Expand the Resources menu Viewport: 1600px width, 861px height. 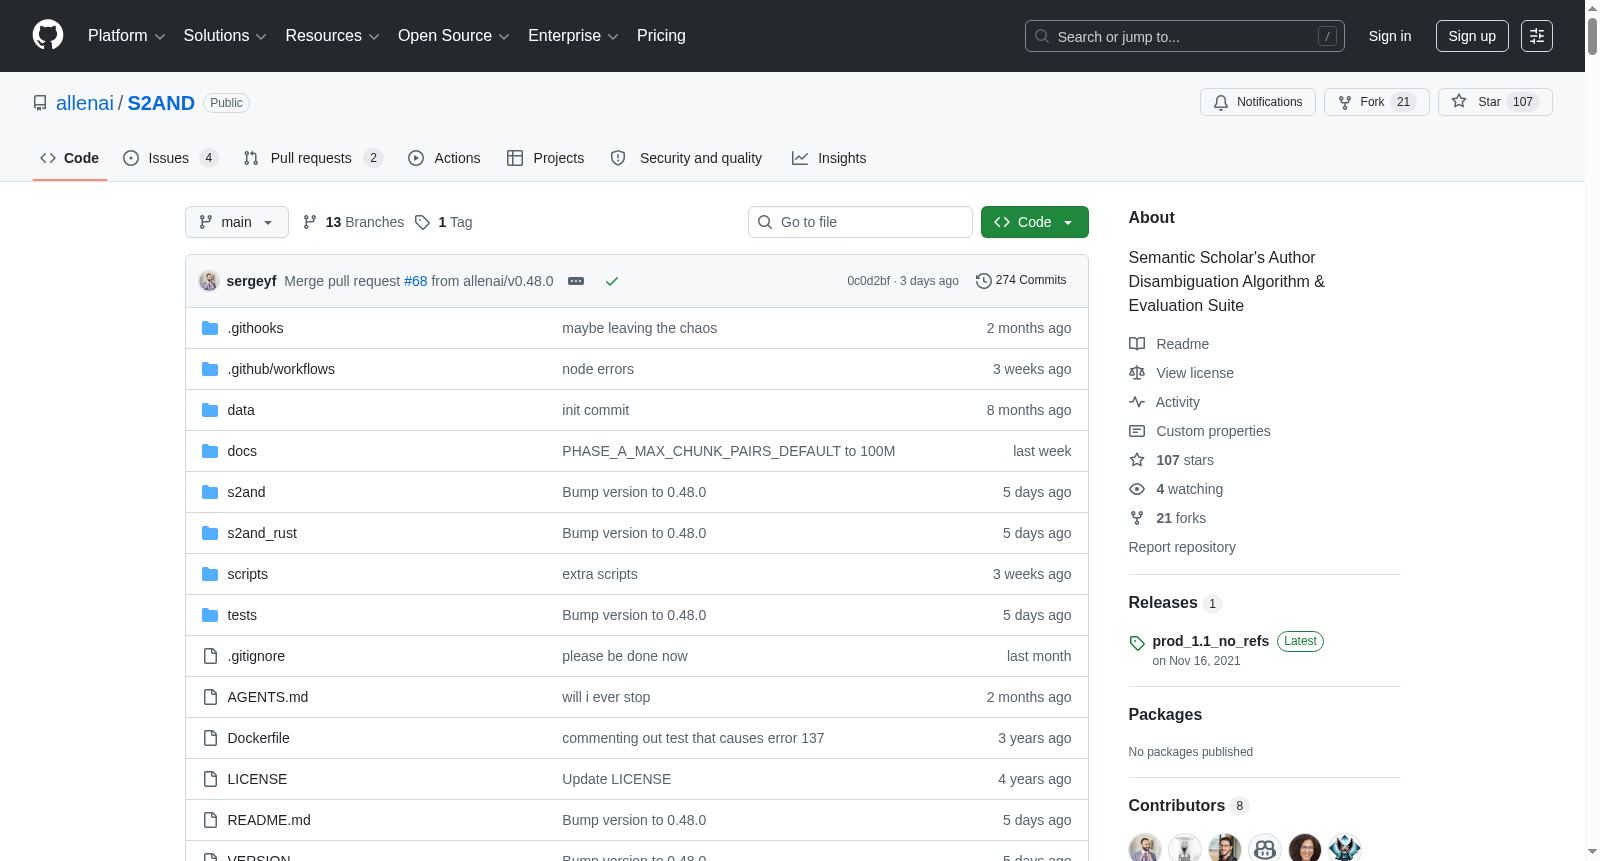coord(332,36)
